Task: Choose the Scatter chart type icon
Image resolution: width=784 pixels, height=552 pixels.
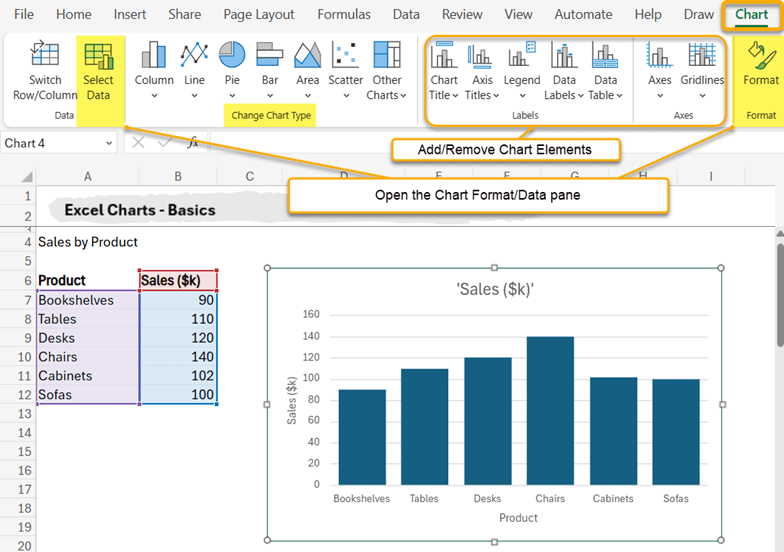Action: pyautogui.click(x=345, y=54)
